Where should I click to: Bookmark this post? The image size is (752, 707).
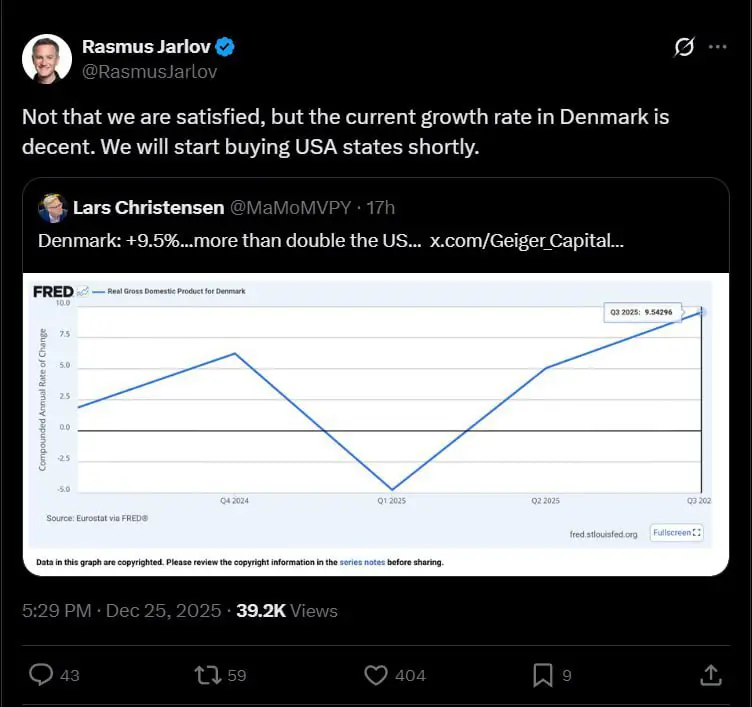coord(541,675)
